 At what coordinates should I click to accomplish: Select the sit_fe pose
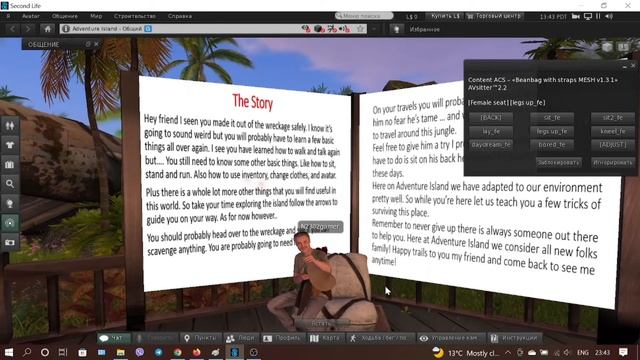point(552,118)
